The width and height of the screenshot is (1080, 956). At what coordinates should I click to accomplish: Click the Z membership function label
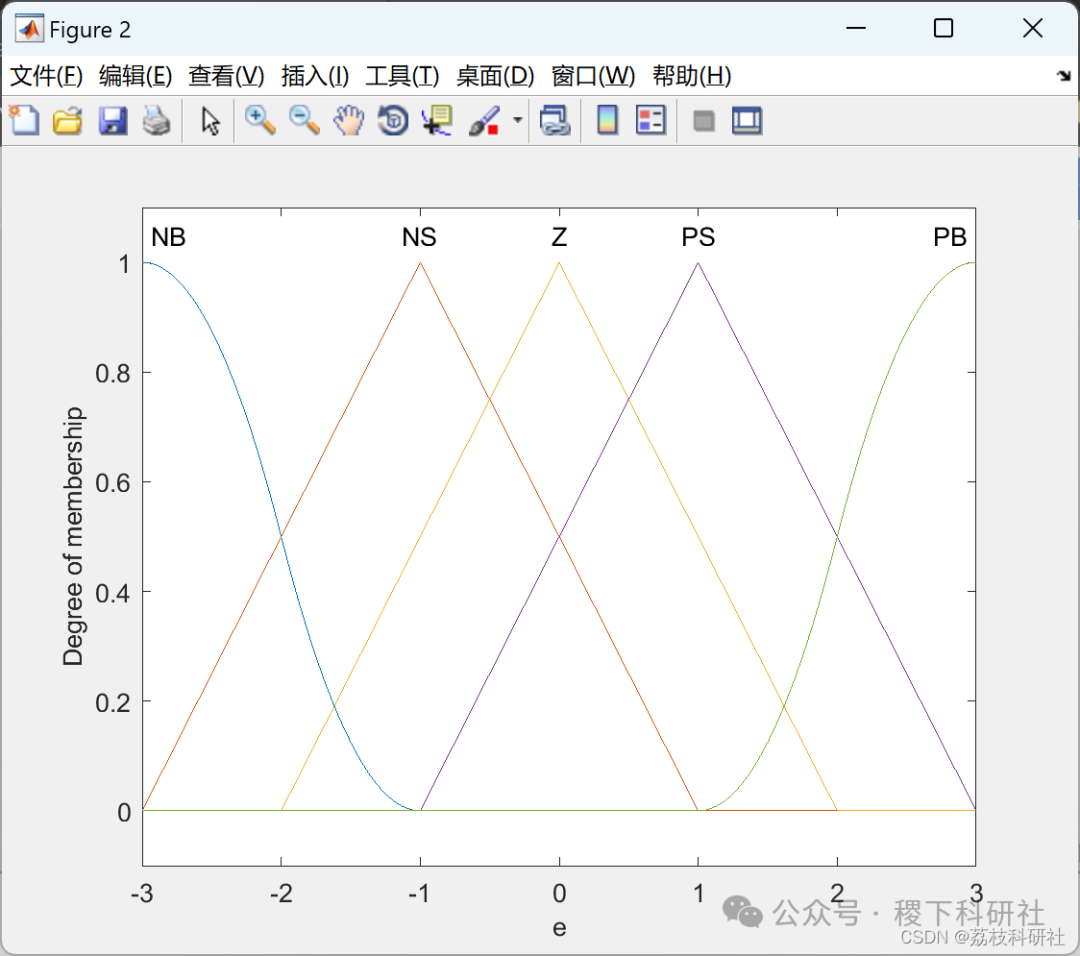pyautogui.click(x=559, y=238)
